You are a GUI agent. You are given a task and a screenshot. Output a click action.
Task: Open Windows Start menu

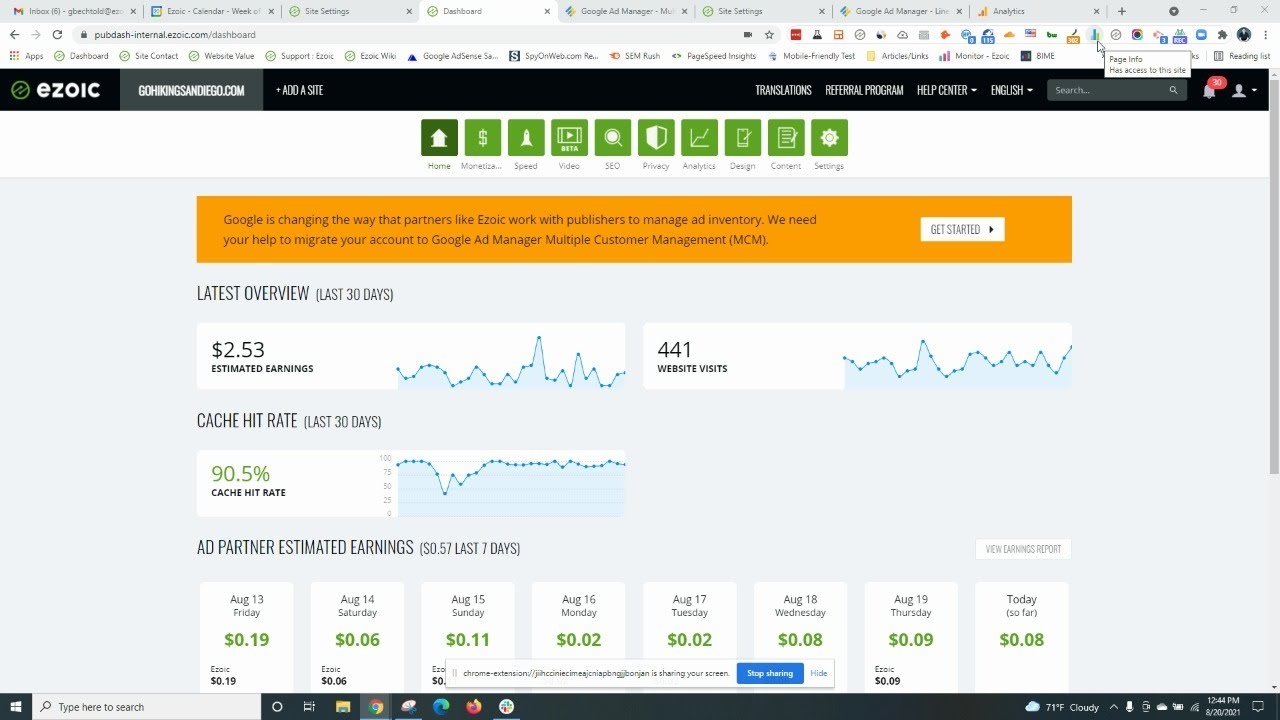click(16, 707)
